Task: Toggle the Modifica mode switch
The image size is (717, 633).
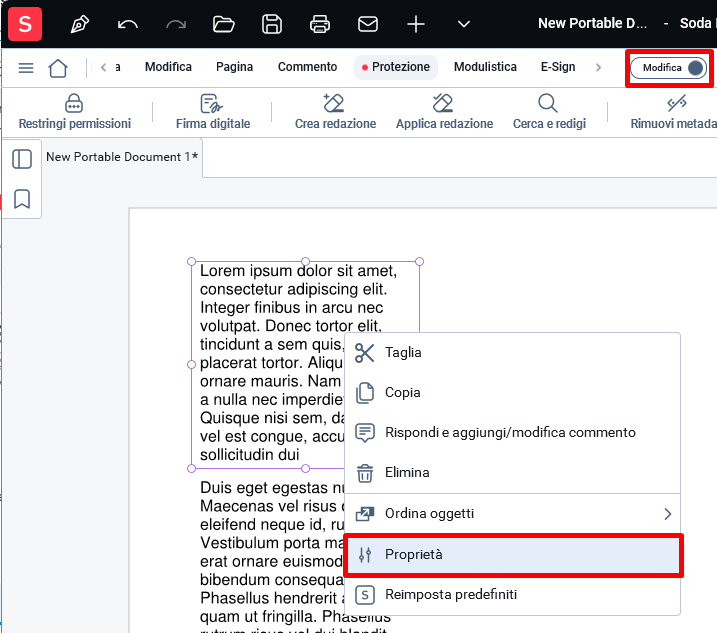Action: coord(669,68)
